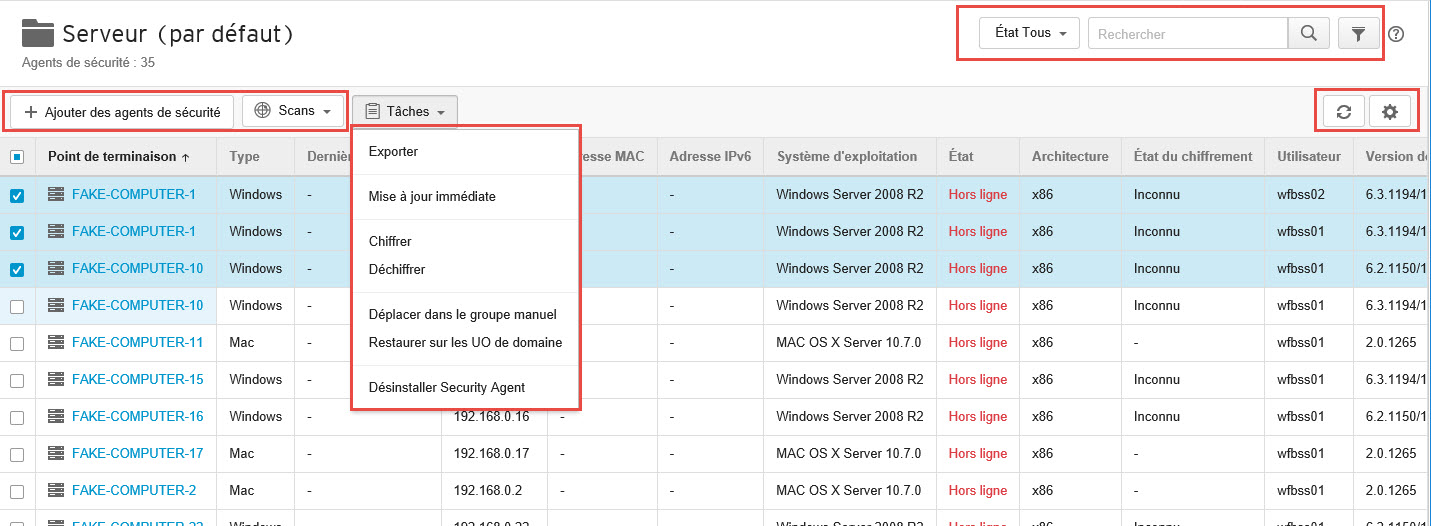
Task: Open the settings gear icon
Action: point(1389,112)
